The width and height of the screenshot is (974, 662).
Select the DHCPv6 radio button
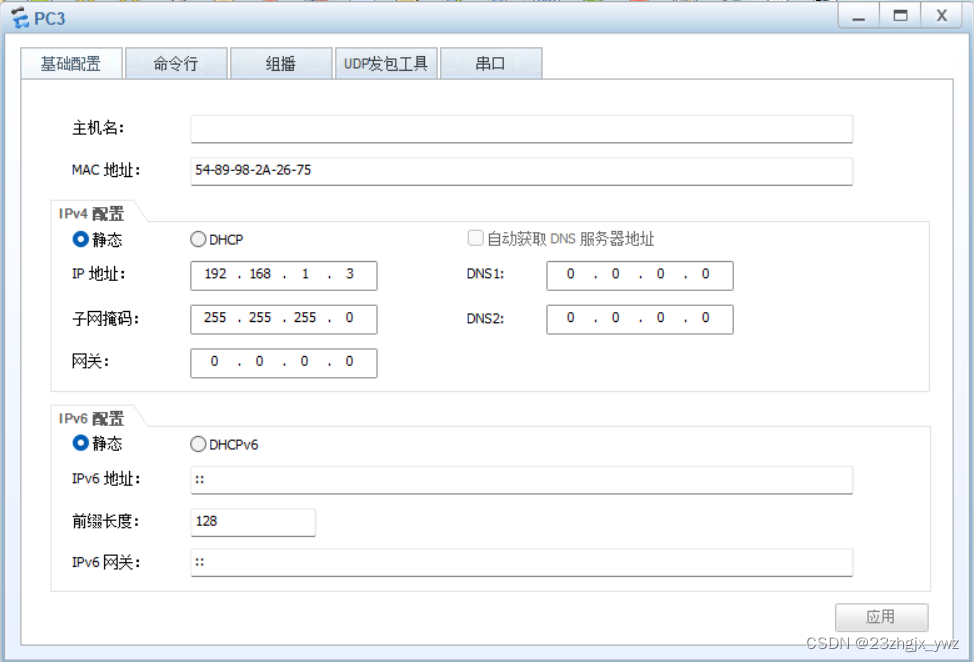pyautogui.click(x=198, y=444)
